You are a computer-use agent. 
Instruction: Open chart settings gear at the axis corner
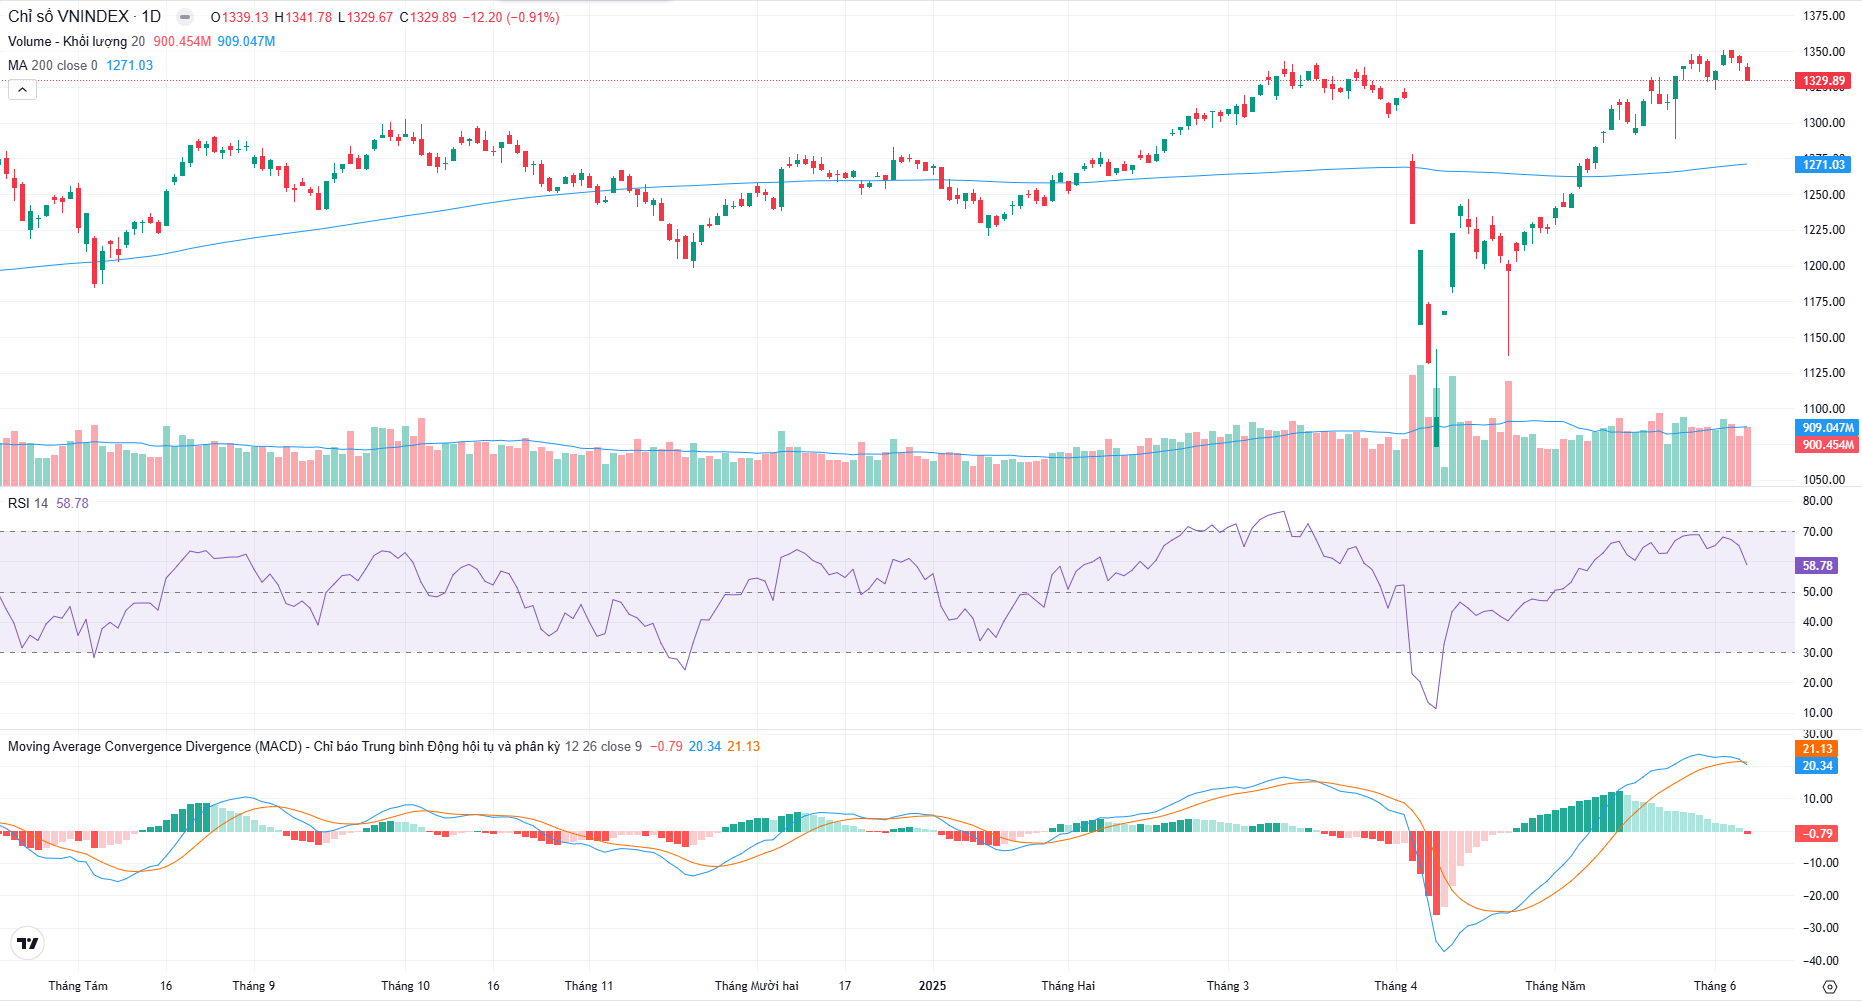1830,986
